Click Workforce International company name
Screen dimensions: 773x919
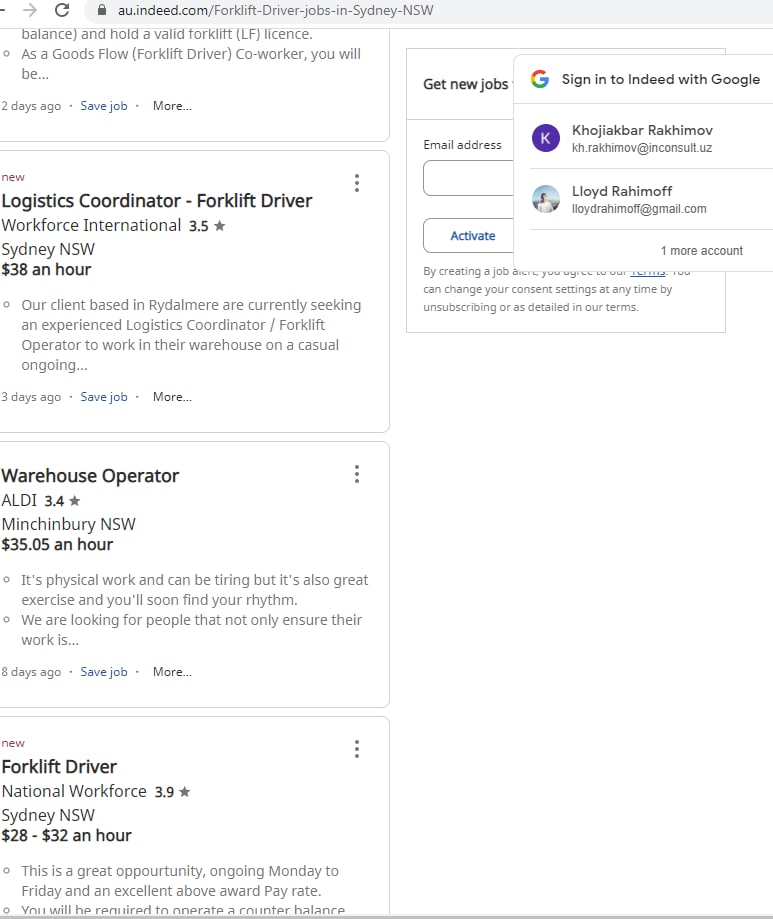pyautogui.click(x=91, y=226)
